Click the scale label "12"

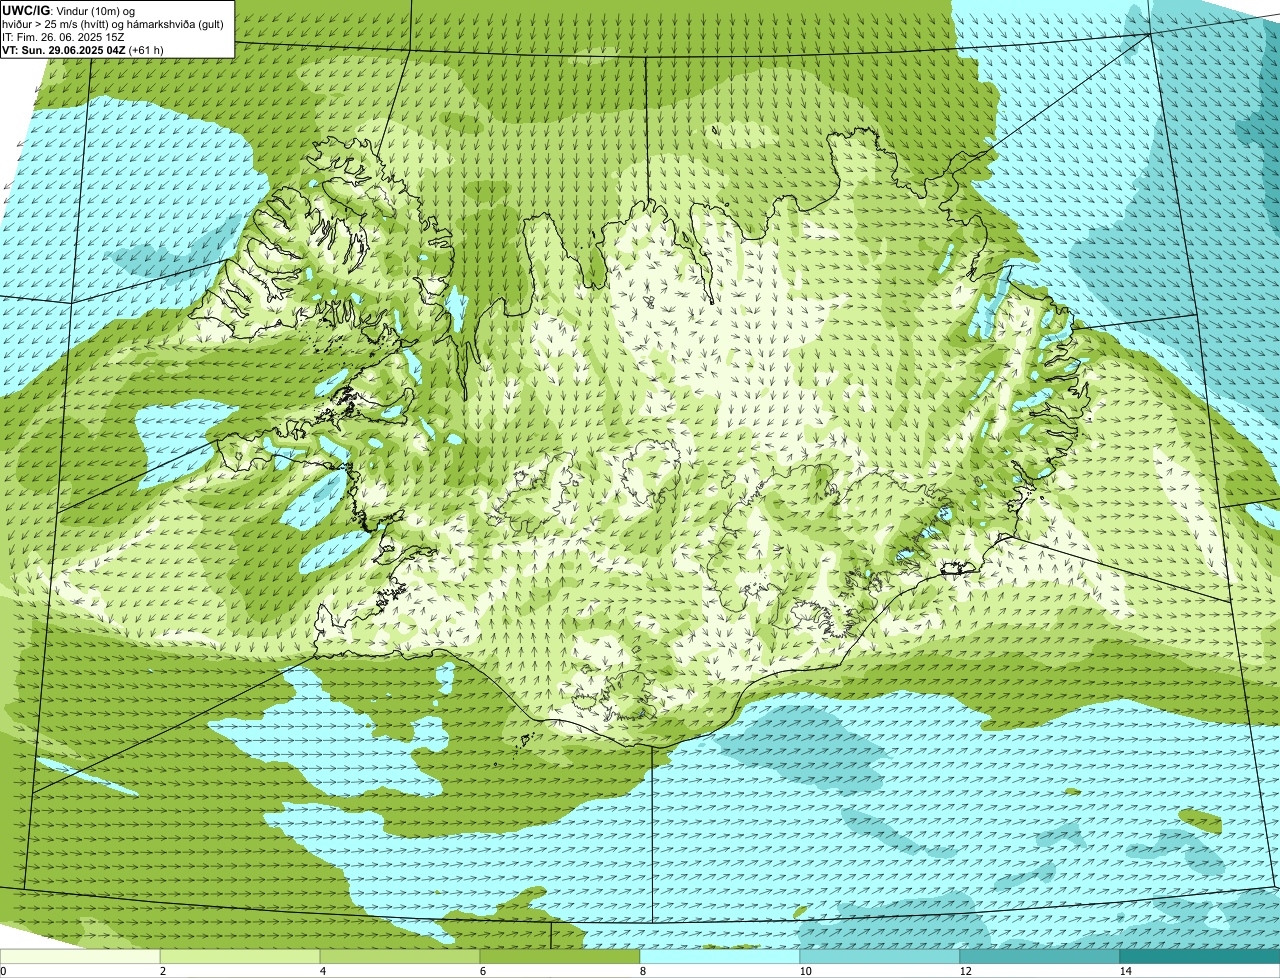point(965,971)
